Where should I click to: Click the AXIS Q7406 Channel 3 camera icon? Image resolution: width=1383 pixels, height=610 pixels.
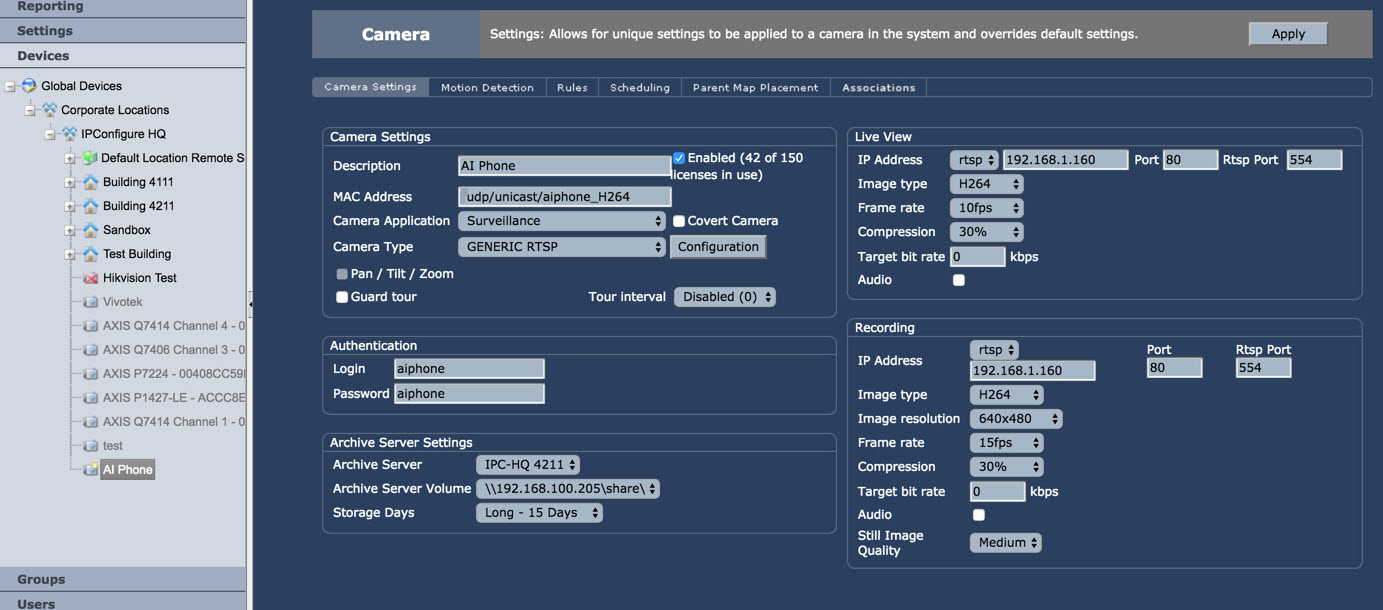(x=91, y=350)
